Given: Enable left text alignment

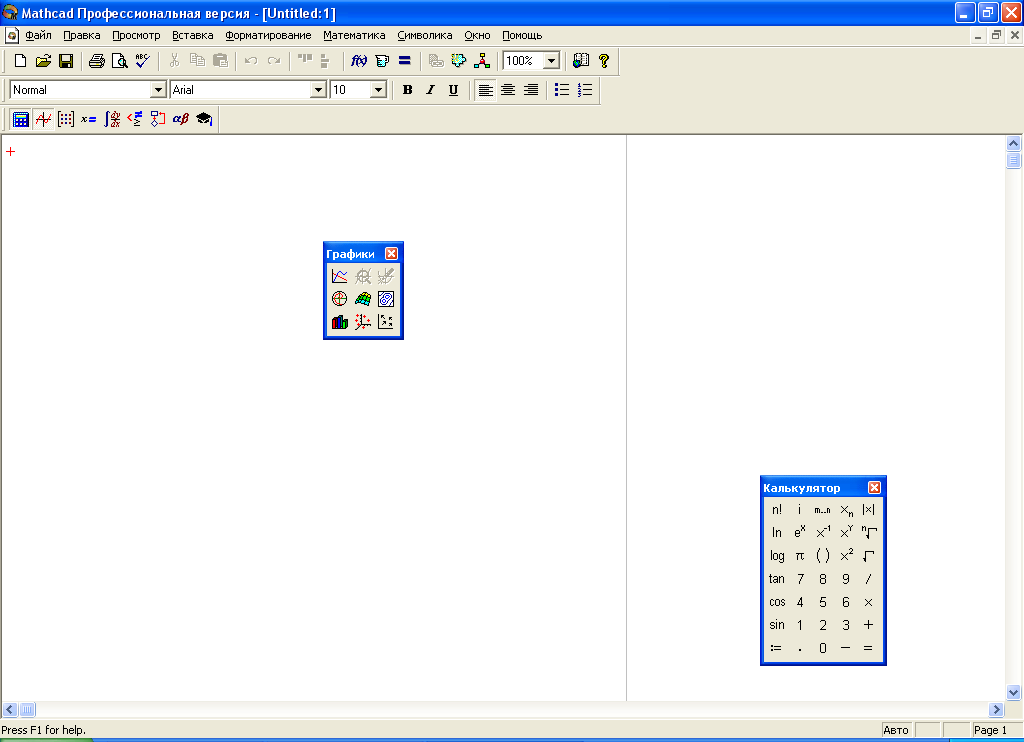Looking at the screenshot, I should (x=485, y=90).
